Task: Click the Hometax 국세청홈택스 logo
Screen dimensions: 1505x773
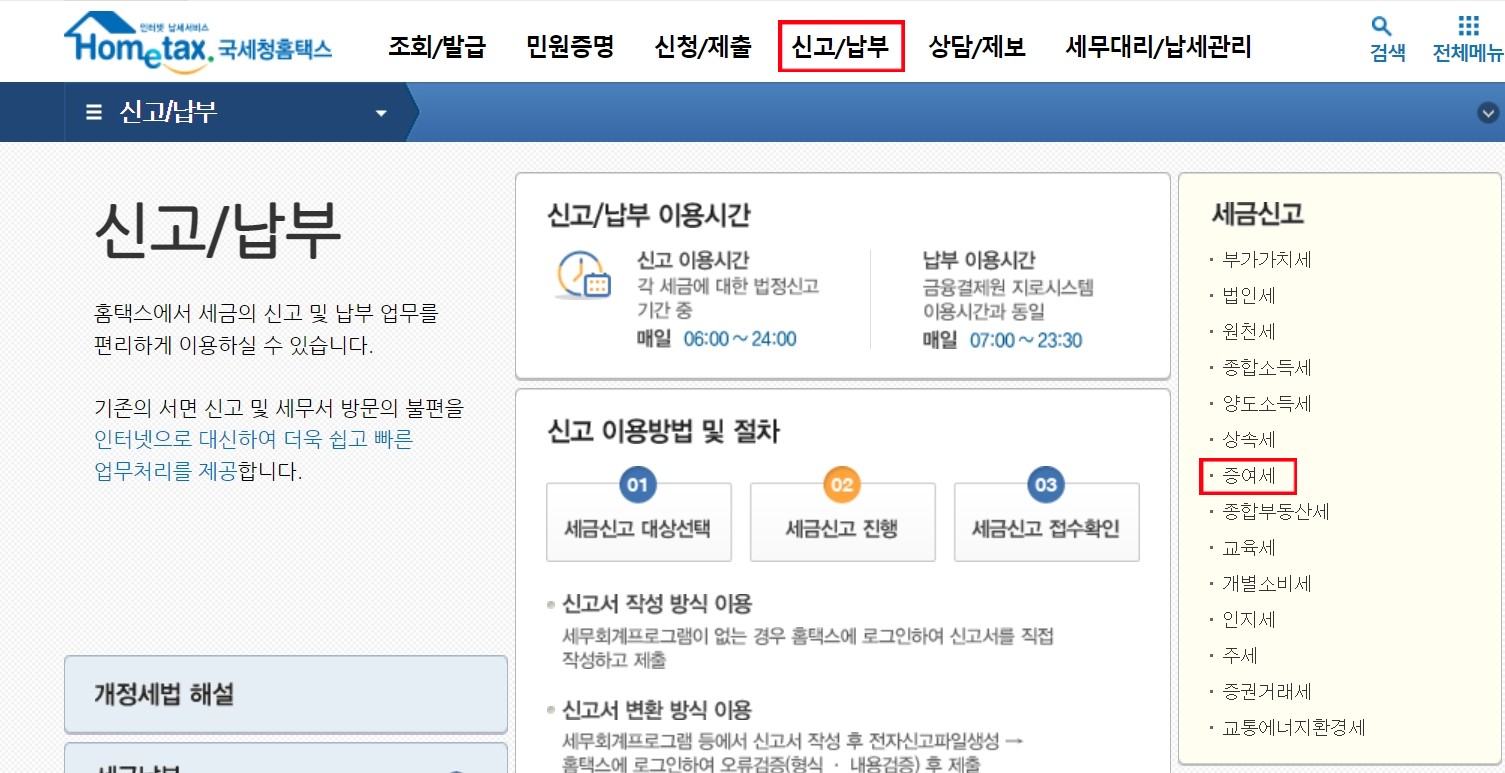Action: pyautogui.click(x=198, y=44)
